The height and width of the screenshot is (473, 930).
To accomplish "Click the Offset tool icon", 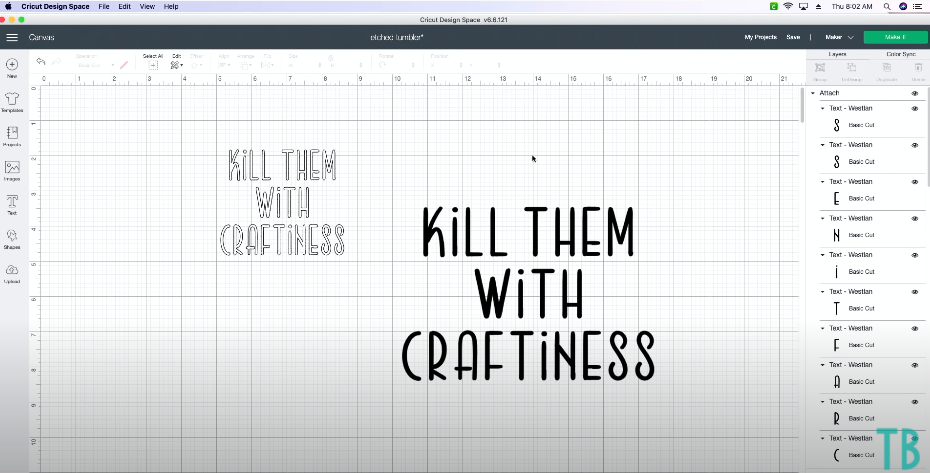I will coord(196,65).
